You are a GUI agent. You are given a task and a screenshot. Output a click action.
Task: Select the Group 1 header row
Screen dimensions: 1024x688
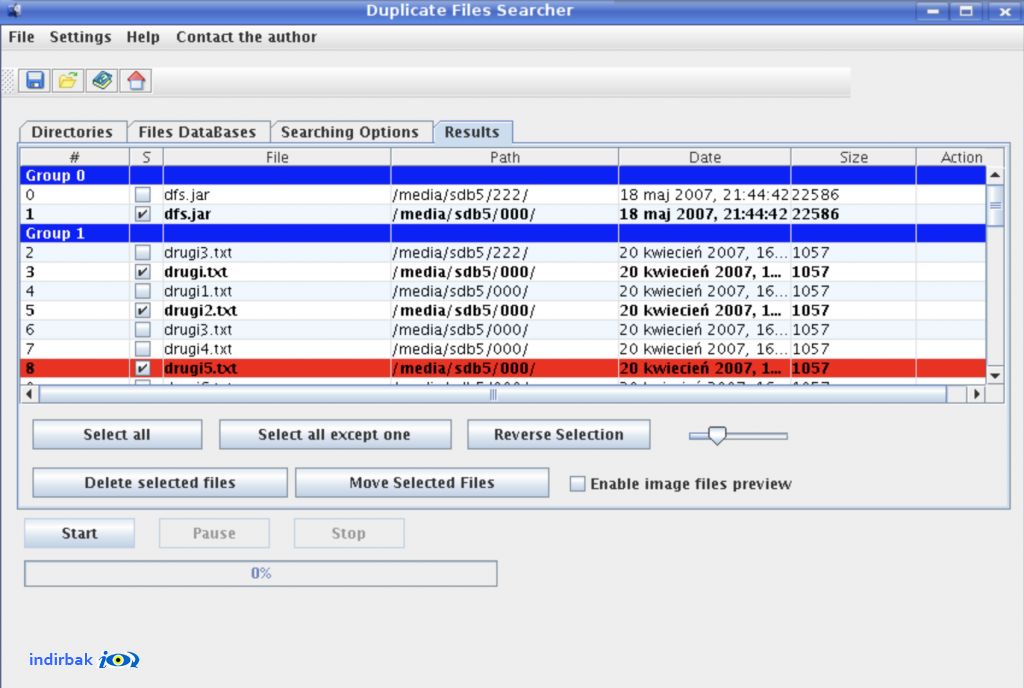[503, 233]
